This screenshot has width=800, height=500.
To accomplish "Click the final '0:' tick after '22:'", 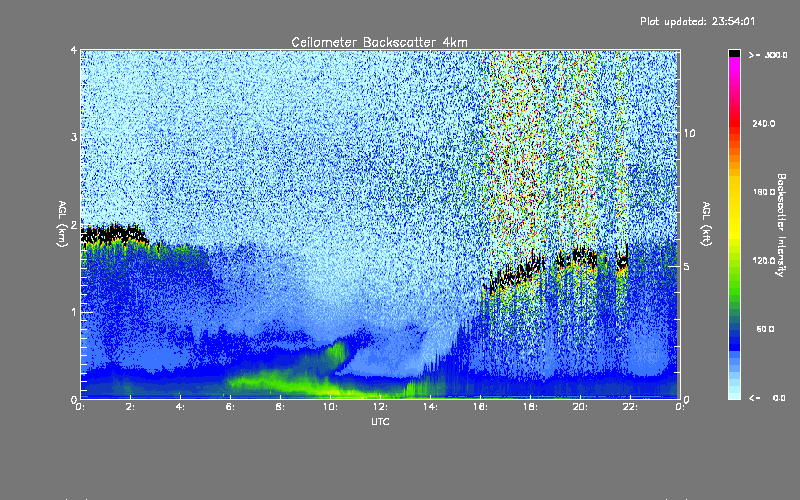I will coord(680,407).
